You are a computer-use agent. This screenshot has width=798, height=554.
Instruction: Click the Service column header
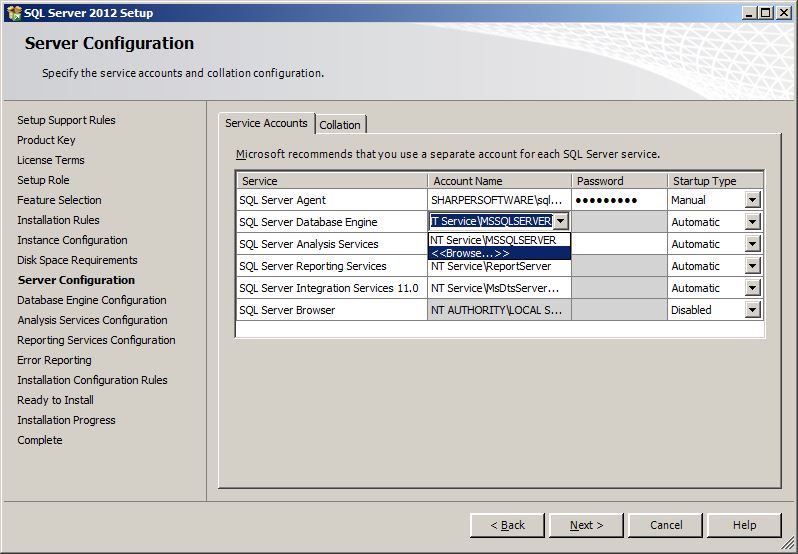332,181
